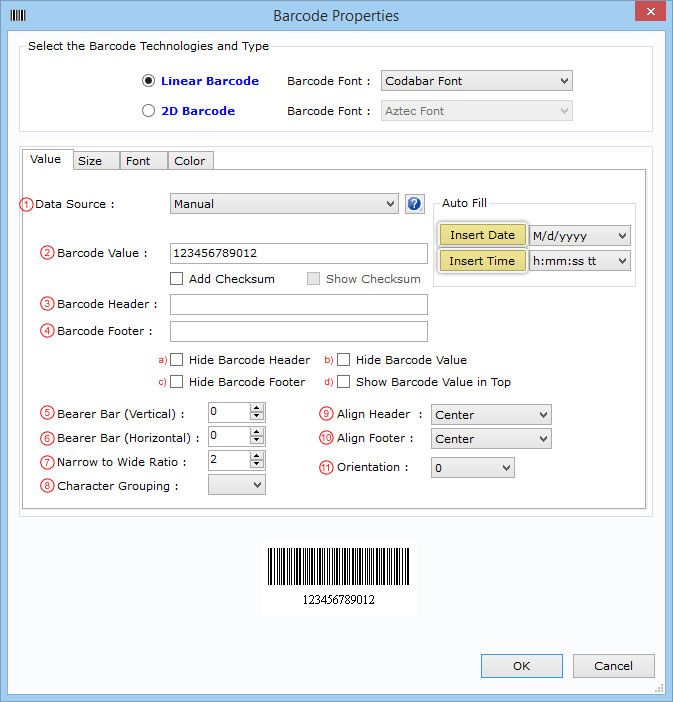Open the Orientation dropdown
The height and width of the screenshot is (702, 673).
click(472, 468)
